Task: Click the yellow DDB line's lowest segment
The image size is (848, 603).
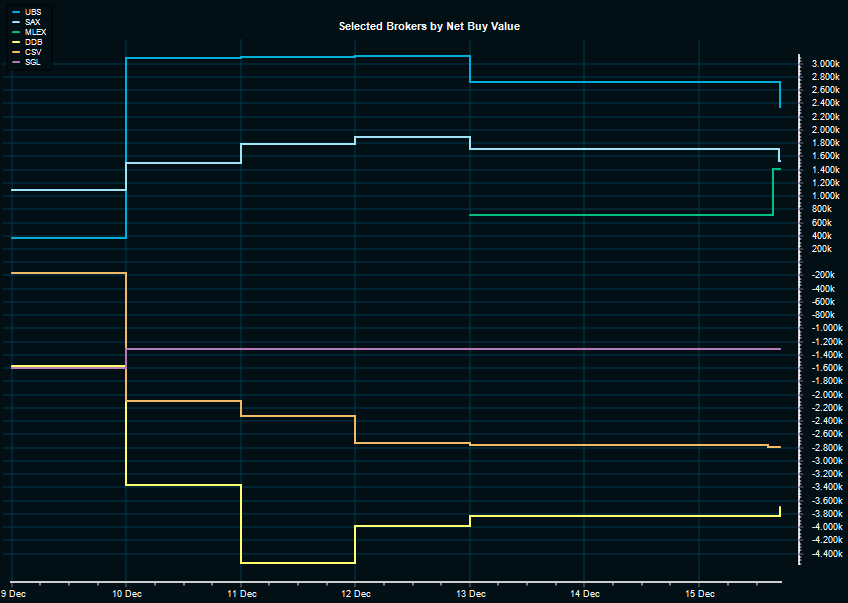Action: pos(298,563)
